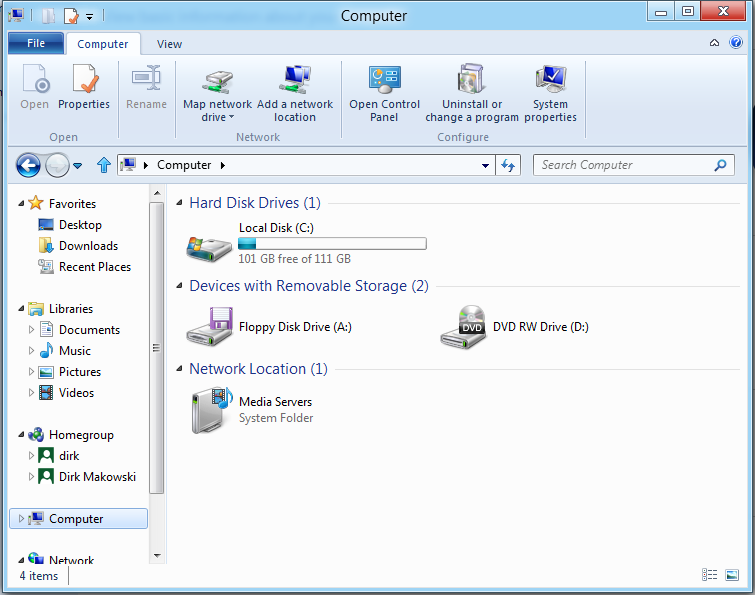Refresh the Computer location
This screenshot has width=755, height=595.
tap(508, 165)
